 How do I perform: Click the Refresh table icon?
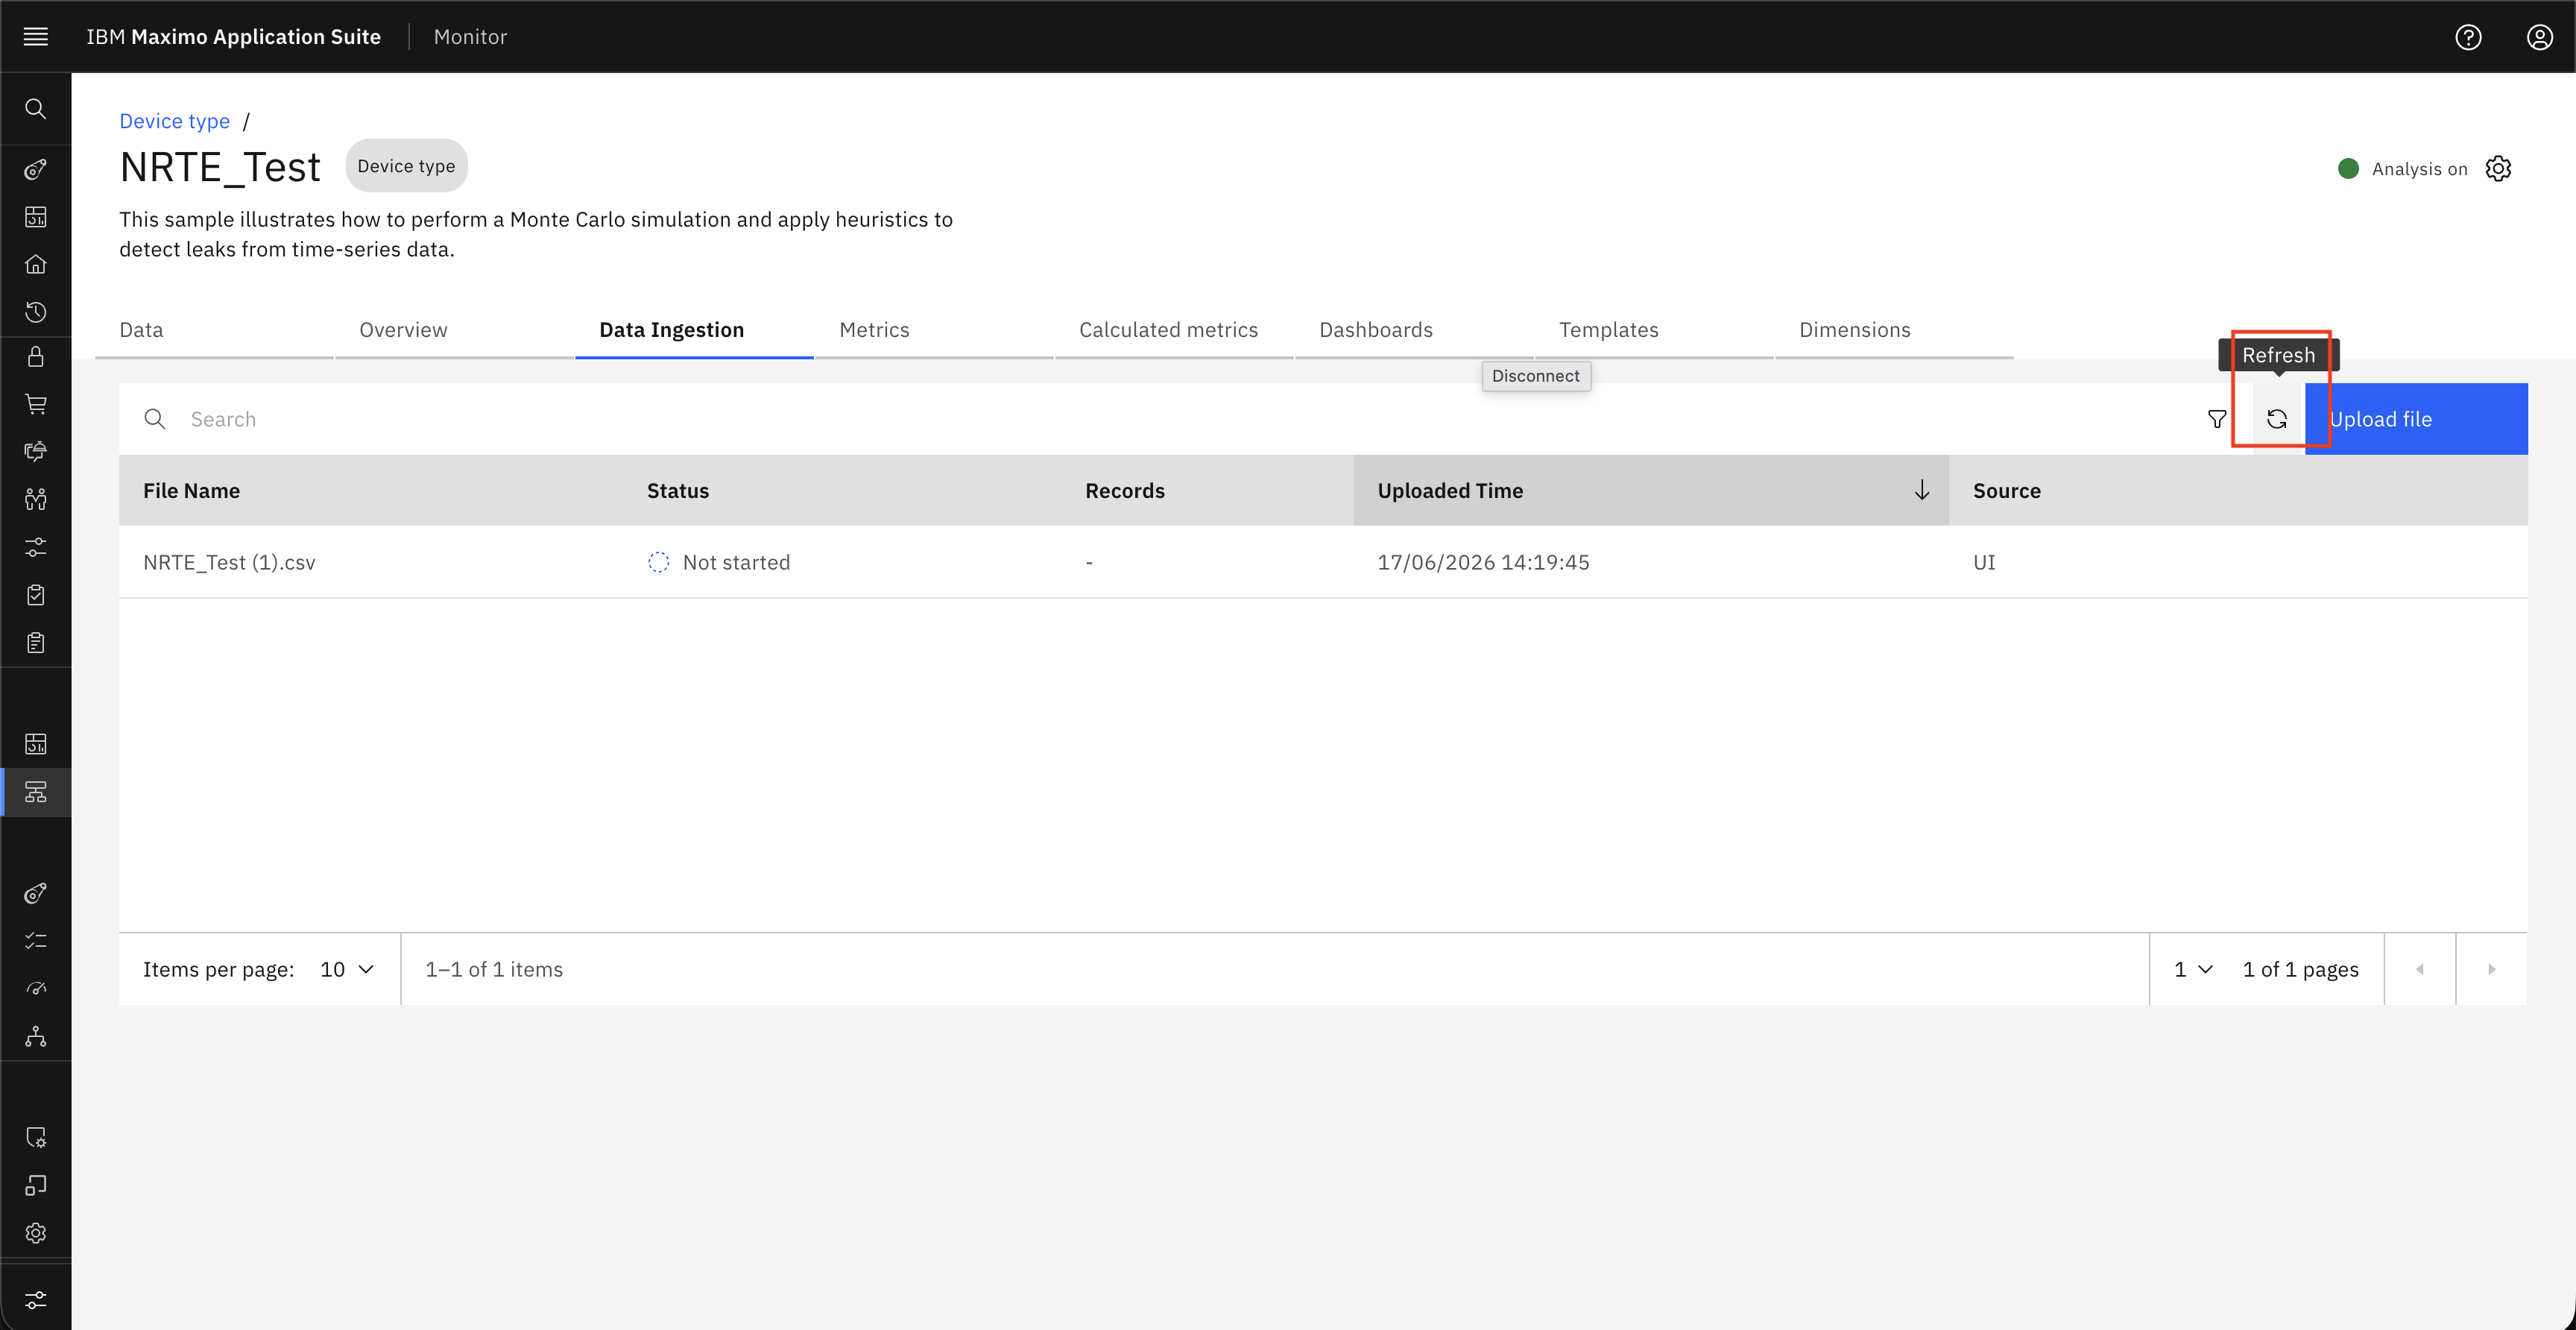2277,419
